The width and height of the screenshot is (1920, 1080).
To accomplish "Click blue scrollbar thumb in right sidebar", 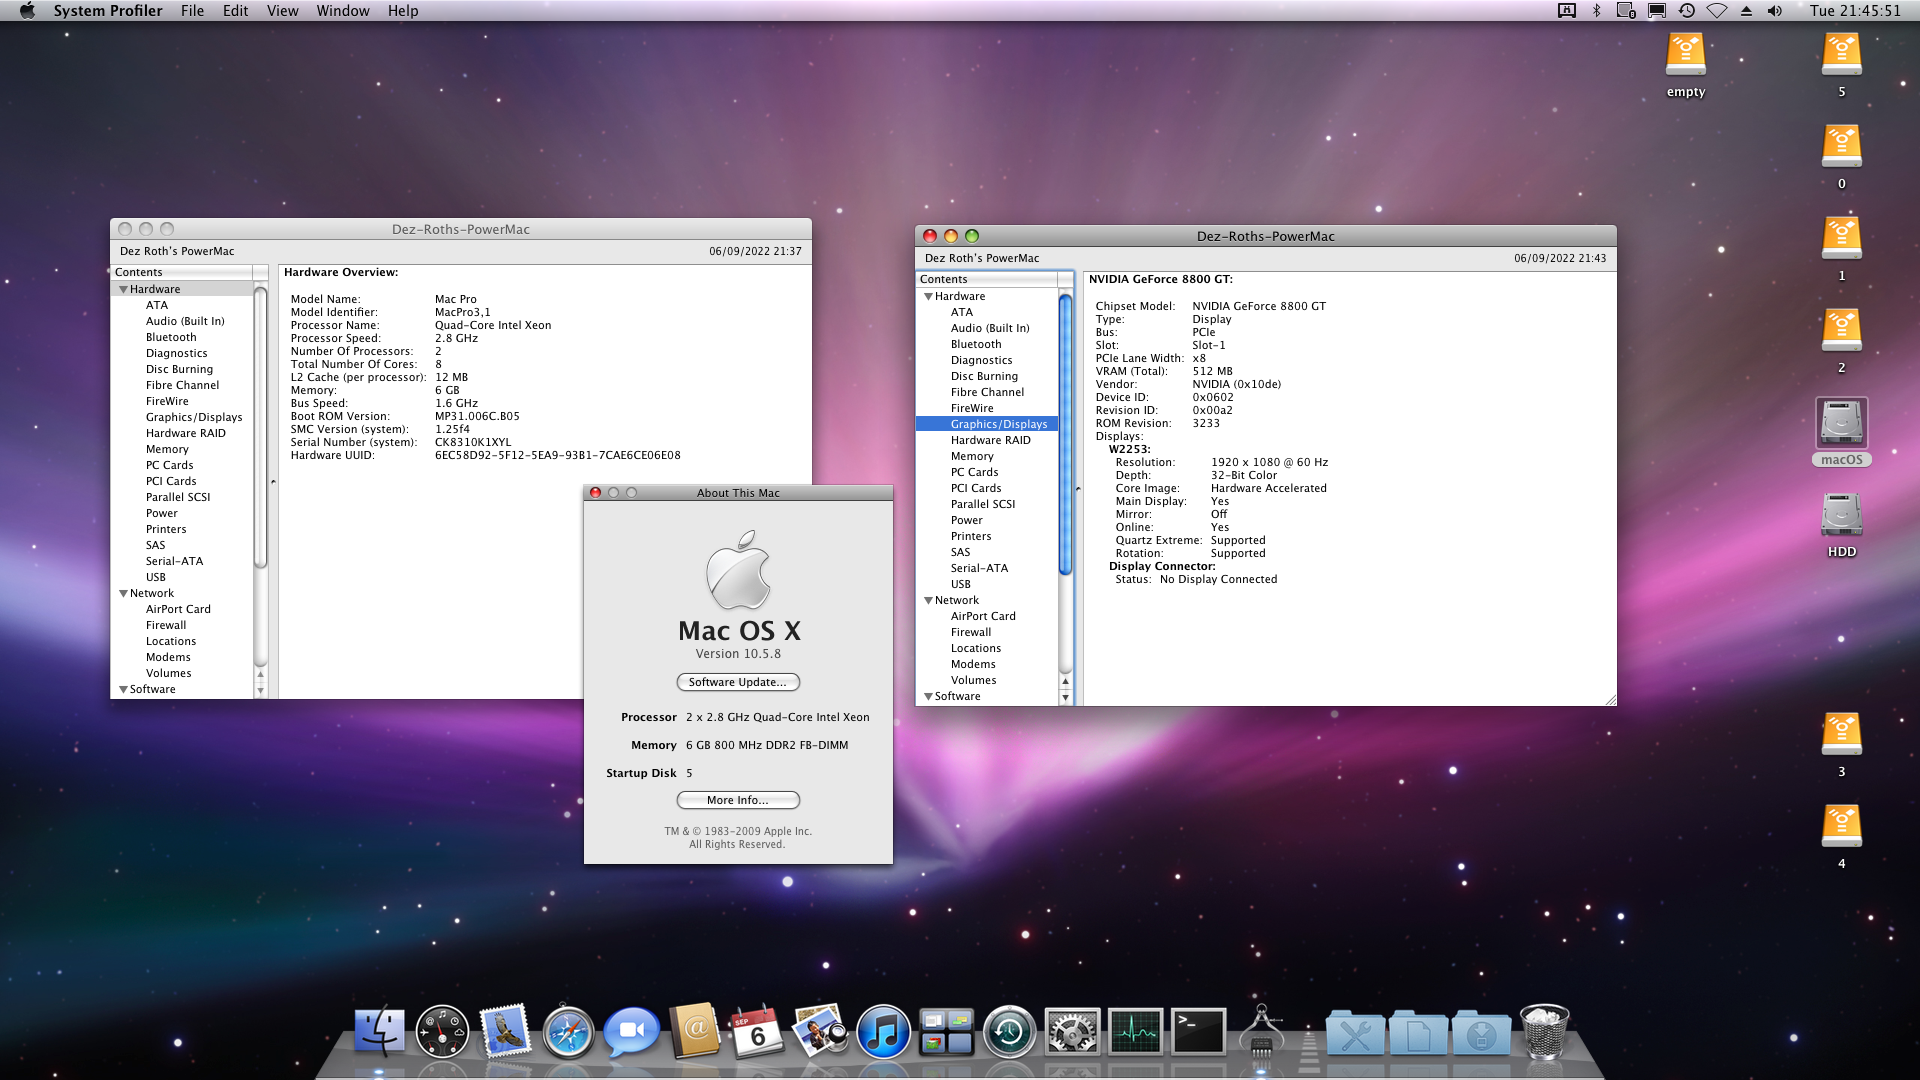I will [1065, 435].
